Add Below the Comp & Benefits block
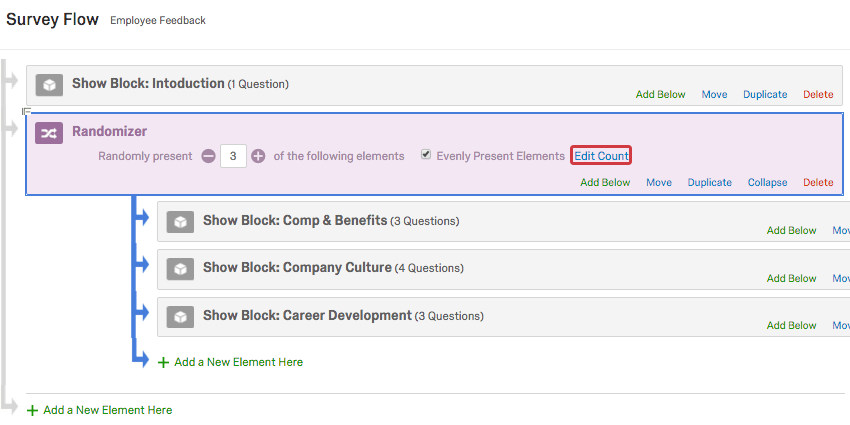The height and width of the screenshot is (425, 850). 791,231
